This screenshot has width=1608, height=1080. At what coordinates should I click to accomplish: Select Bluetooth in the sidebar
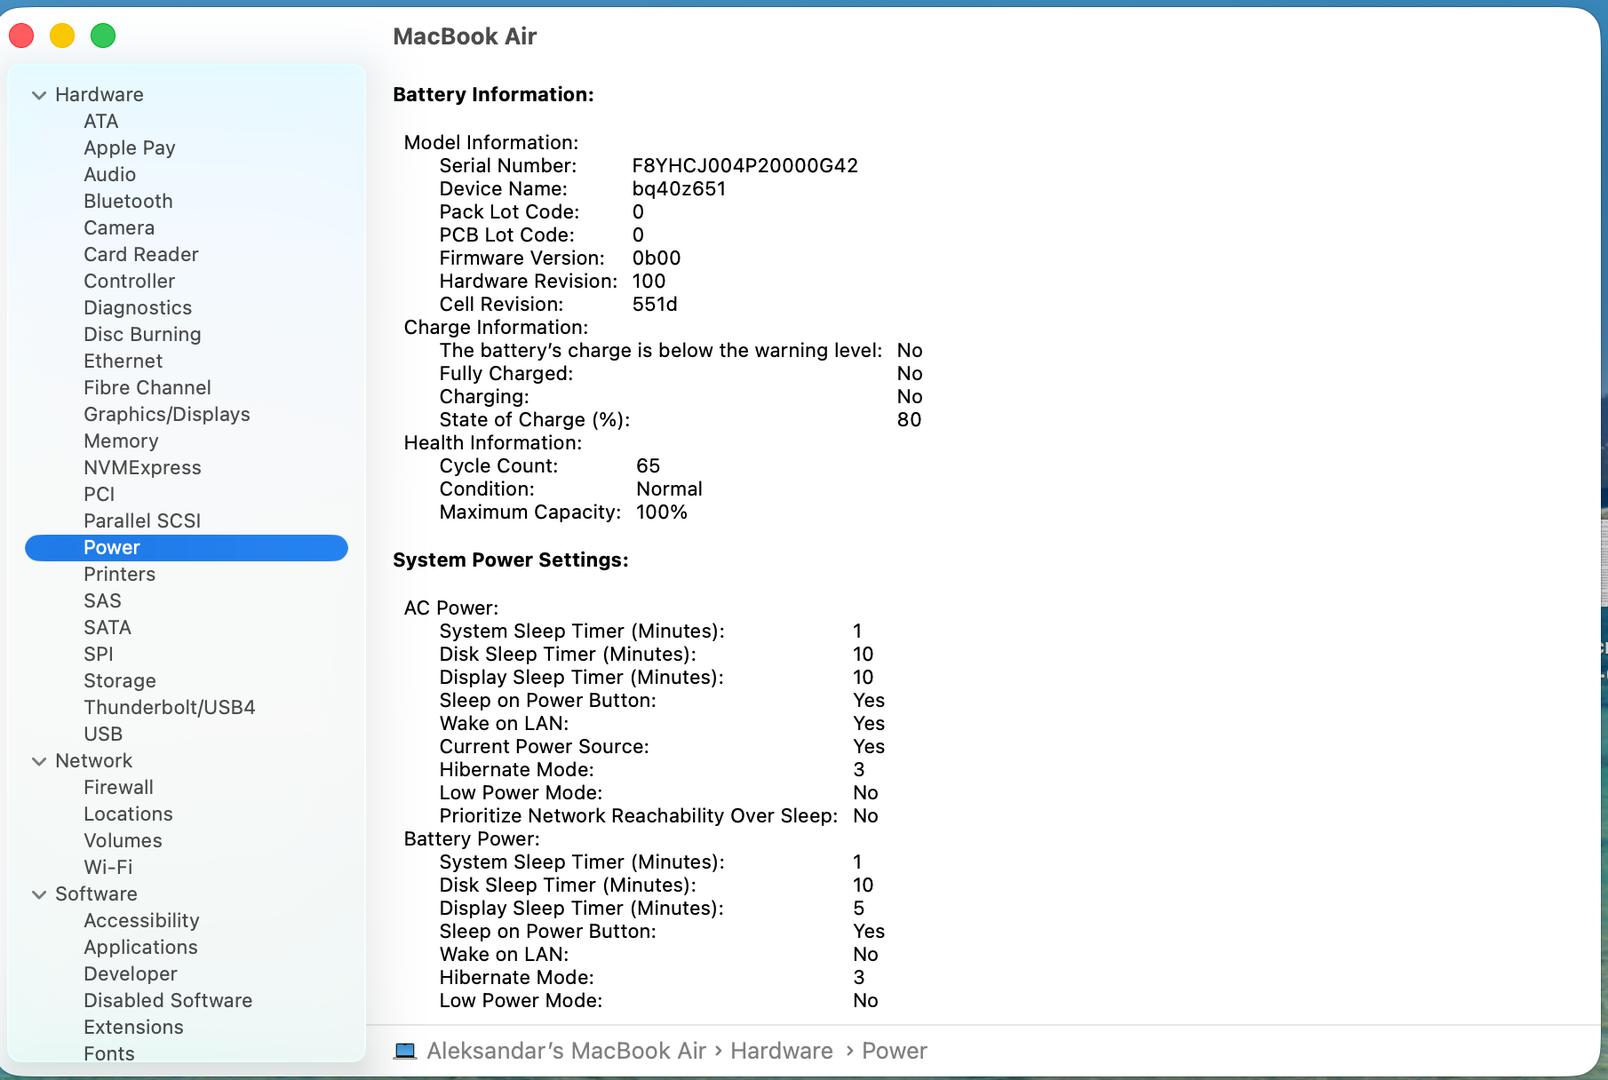128,201
